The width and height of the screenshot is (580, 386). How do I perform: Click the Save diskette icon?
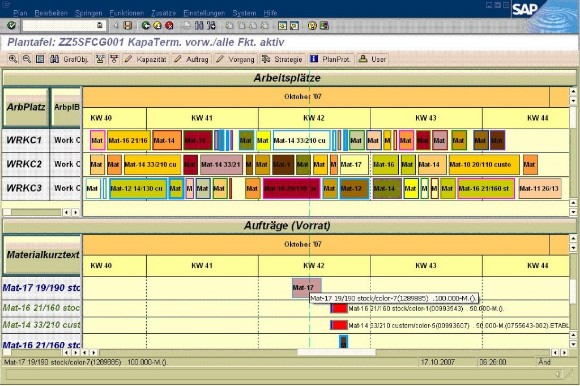[x=128, y=26]
